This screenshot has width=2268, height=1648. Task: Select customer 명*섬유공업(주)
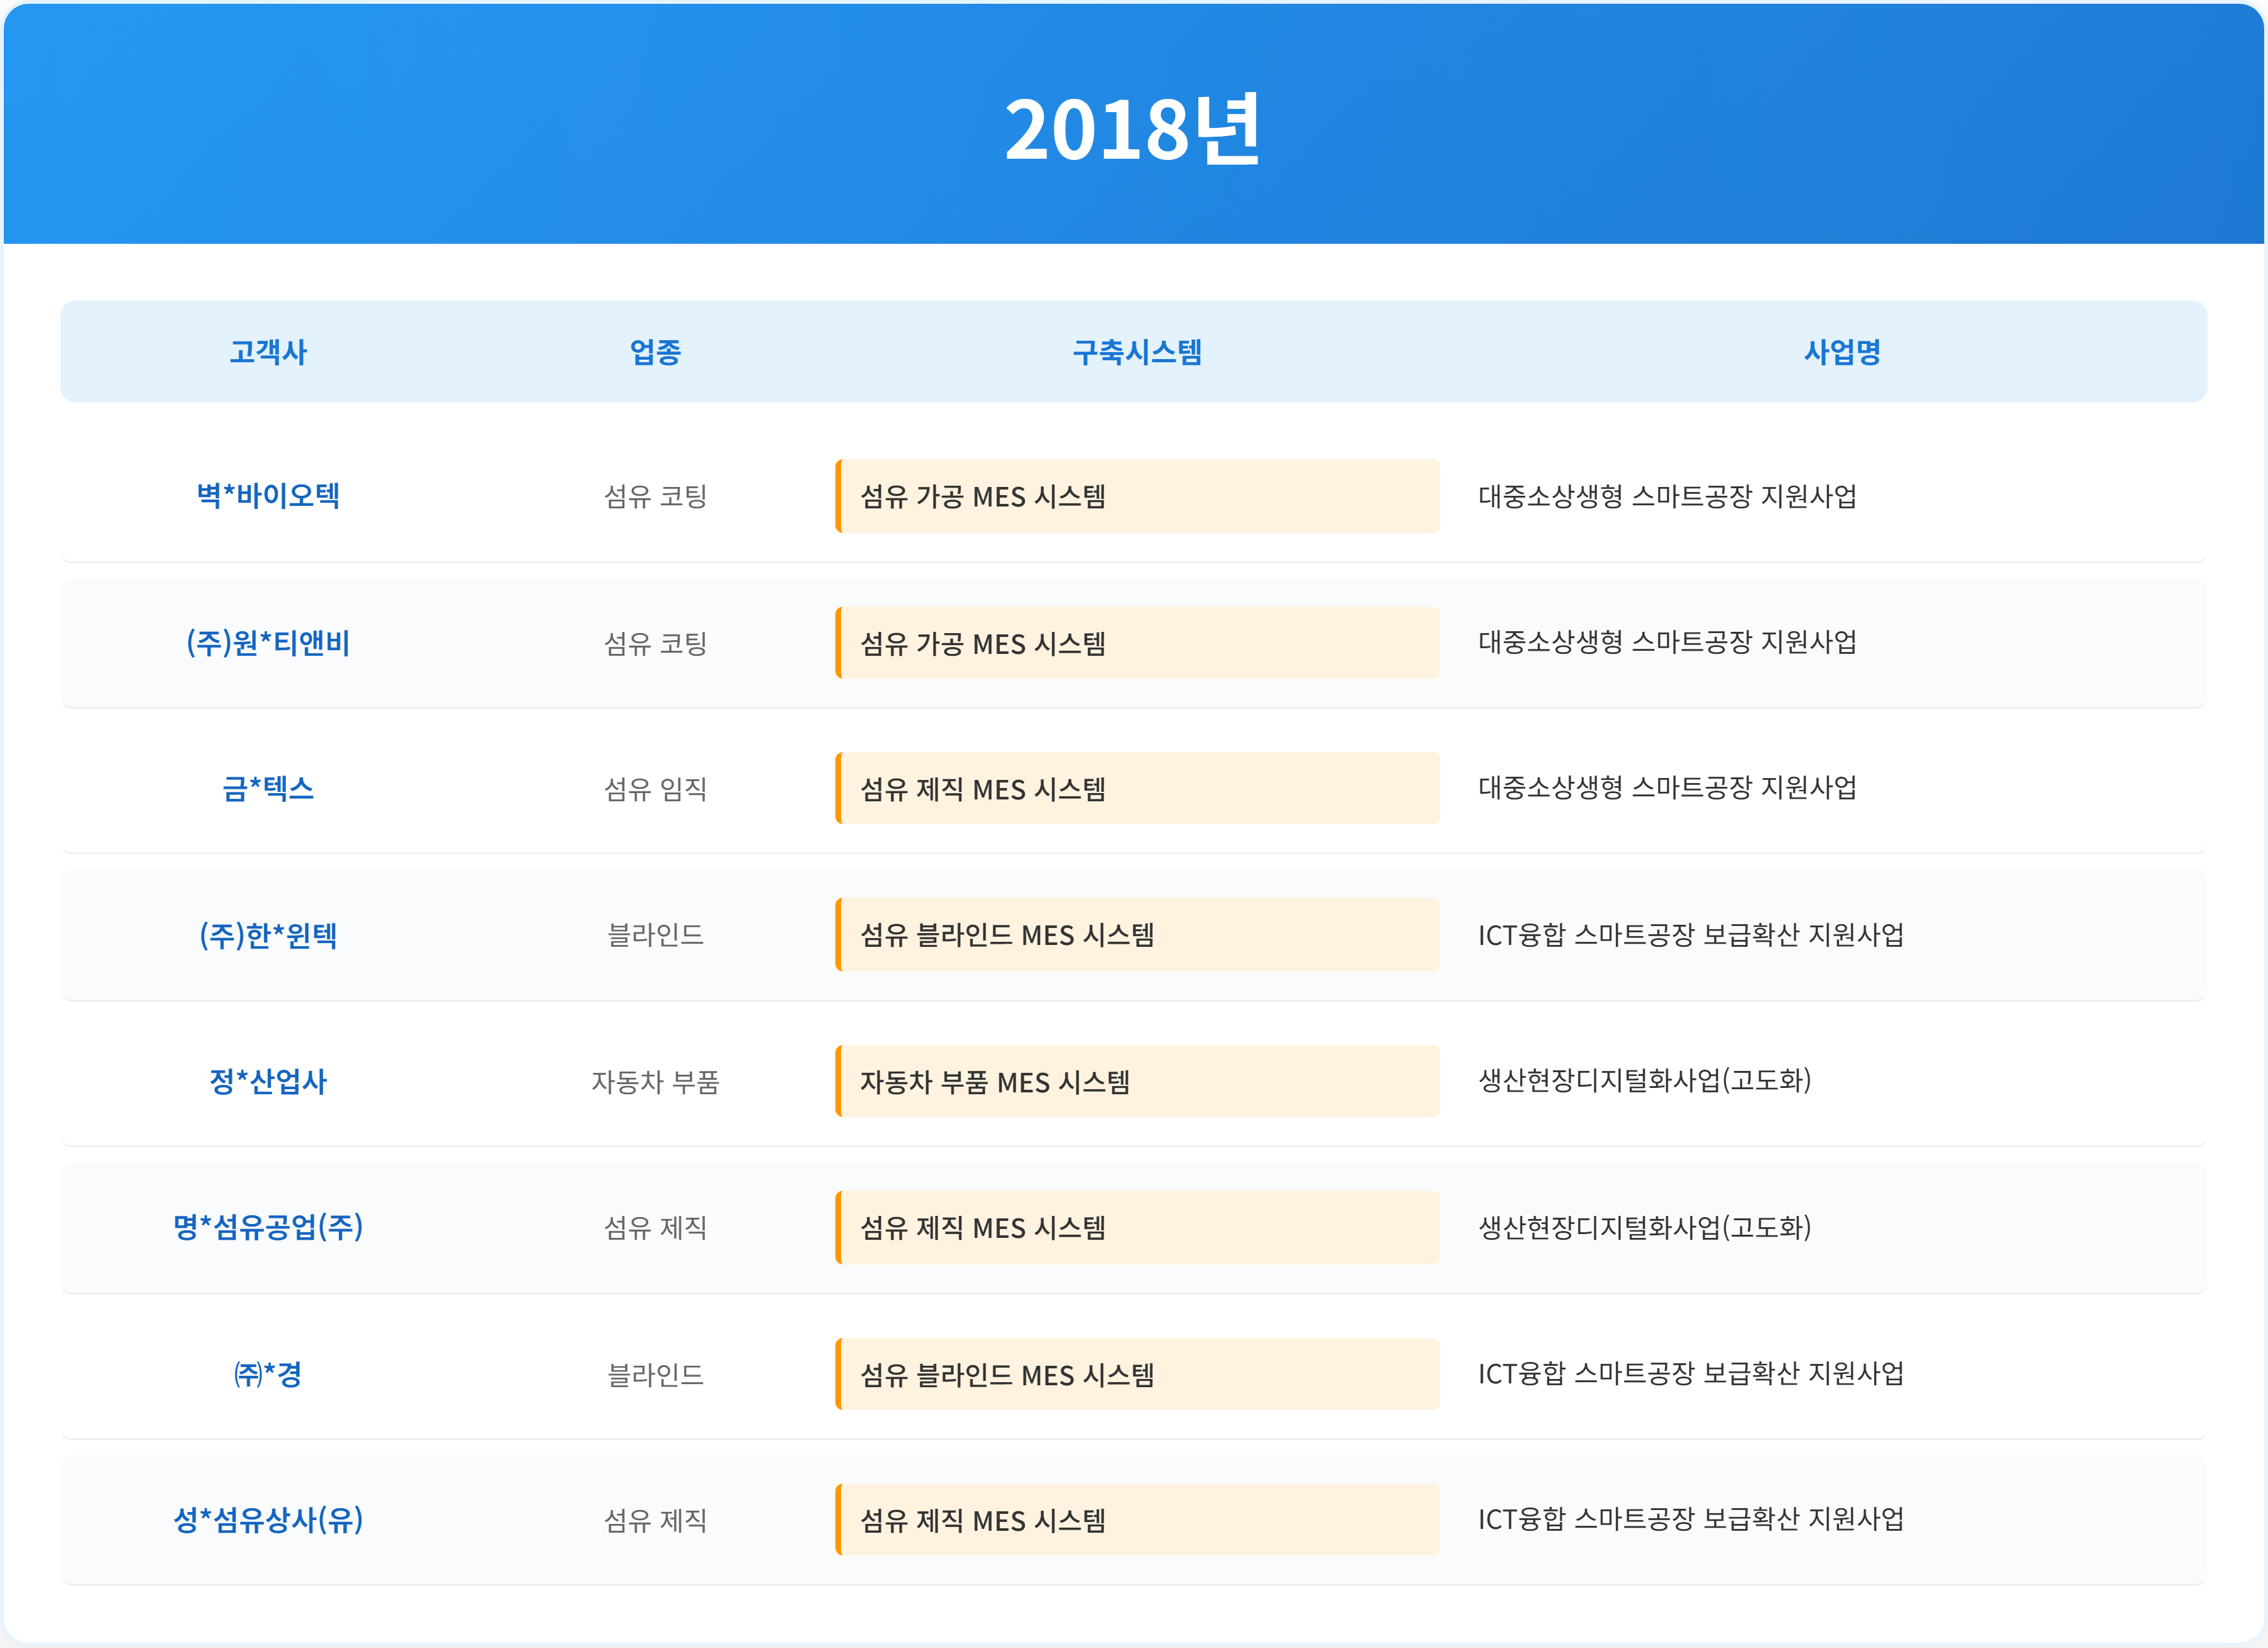[x=268, y=1227]
